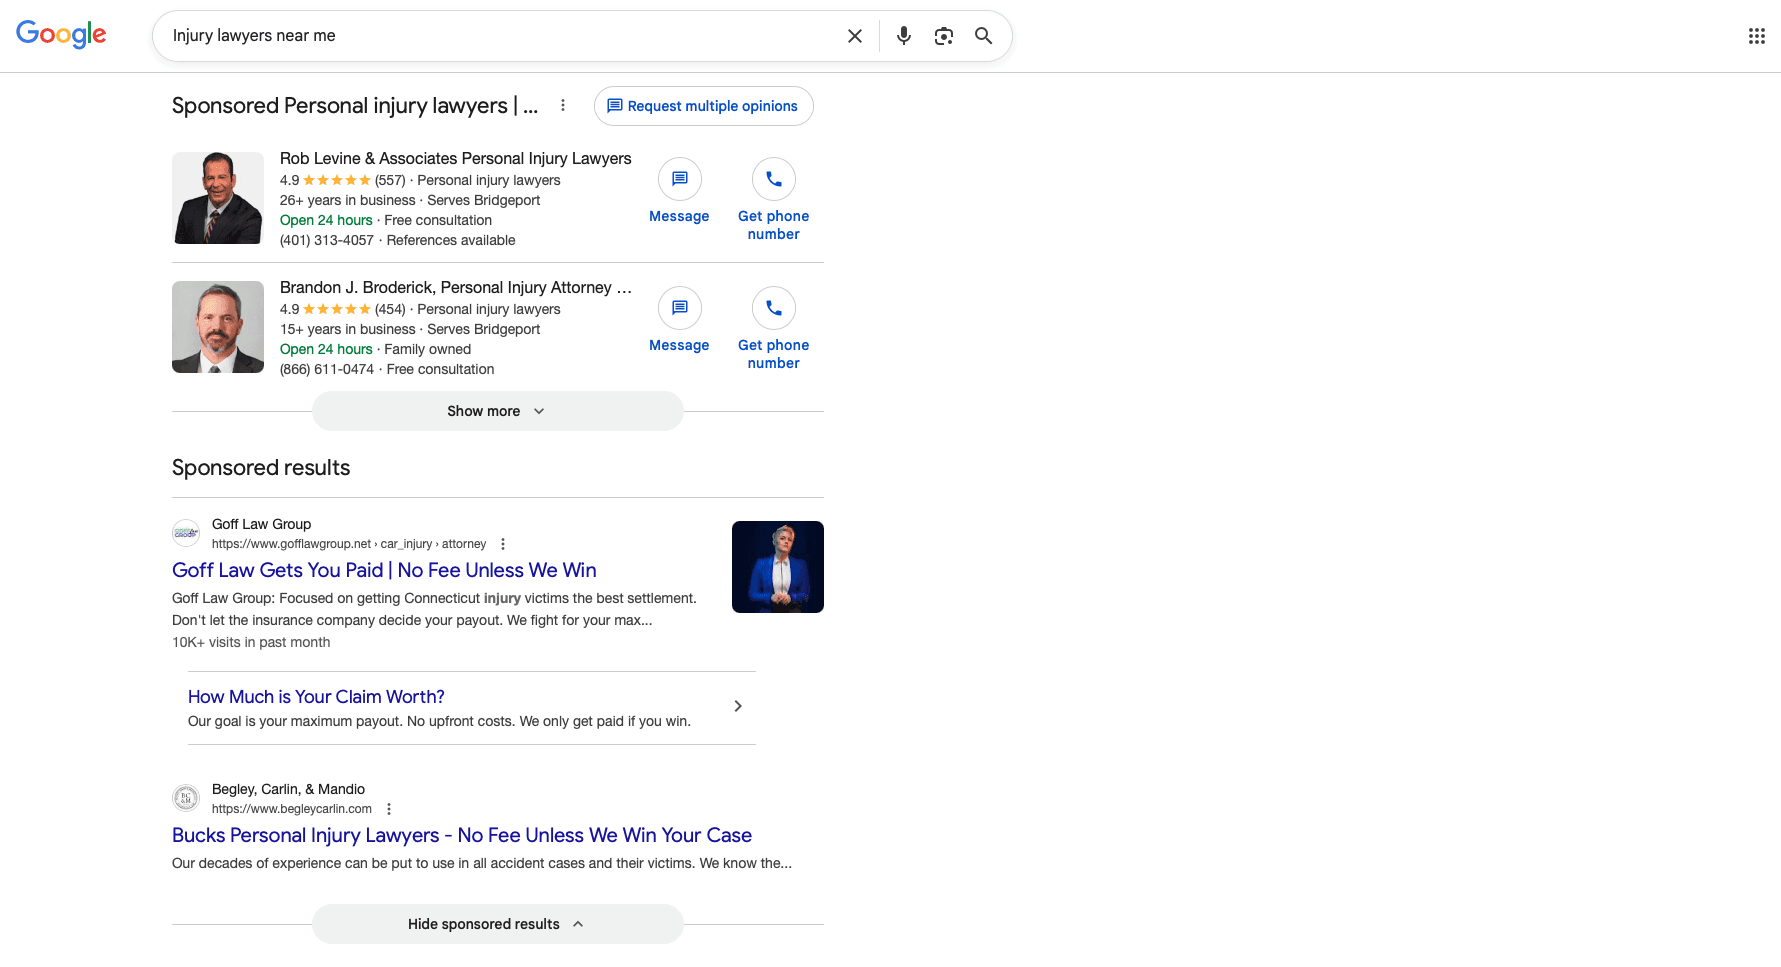Open Goff Law Group ad image
Viewport: 1781px width, 967px height.
(778, 567)
